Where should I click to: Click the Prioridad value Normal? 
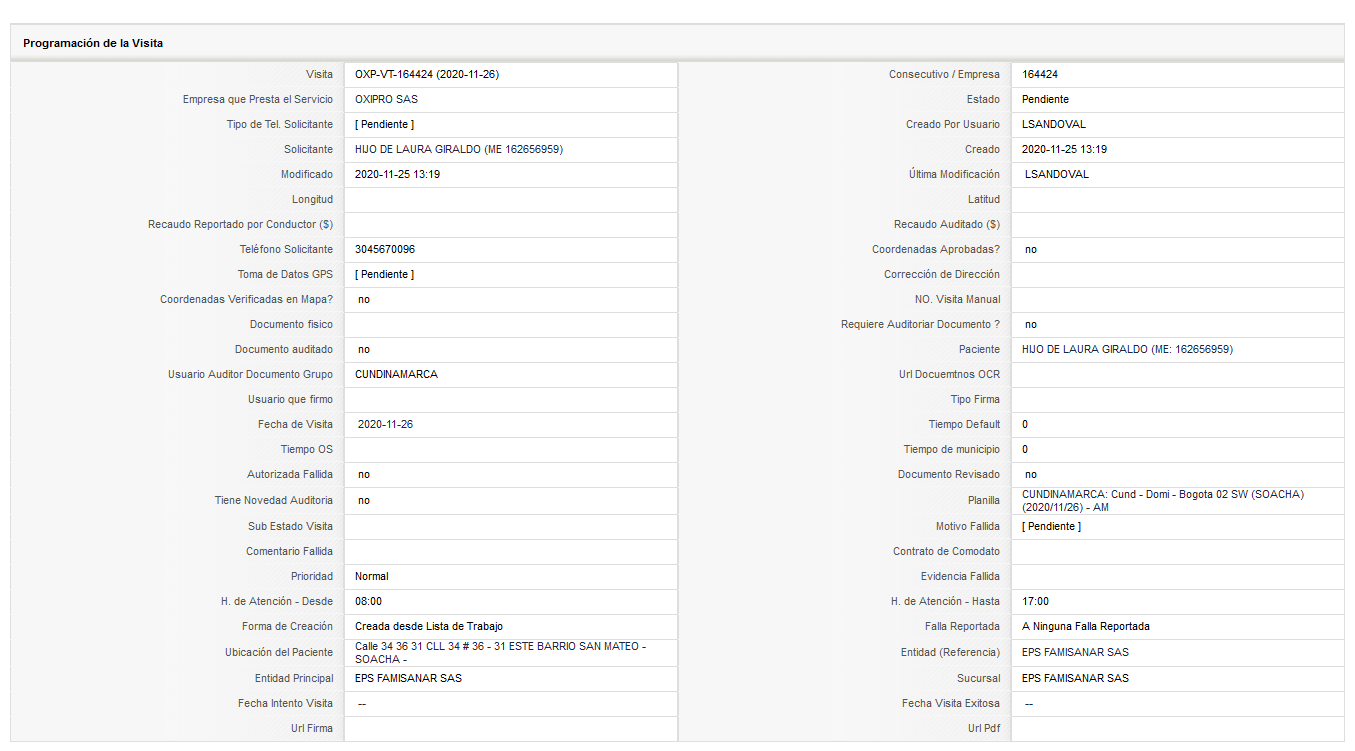(x=372, y=577)
